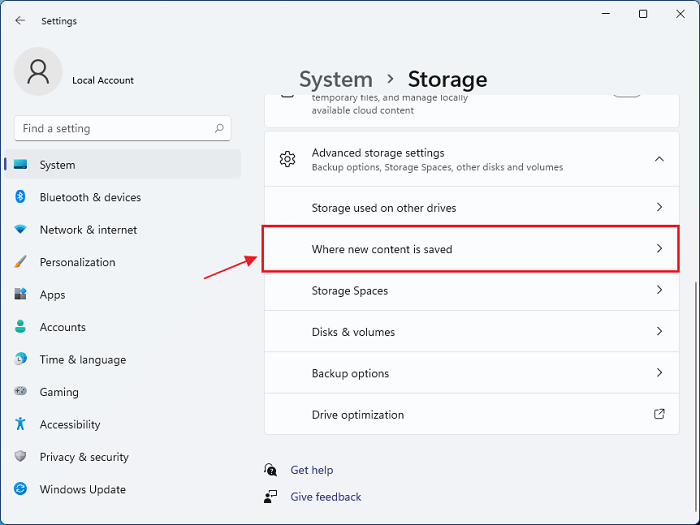The width and height of the screenshot is (700, 525).
Task: Click the Personalization paintbrush icon
Action: coord(20,262)
